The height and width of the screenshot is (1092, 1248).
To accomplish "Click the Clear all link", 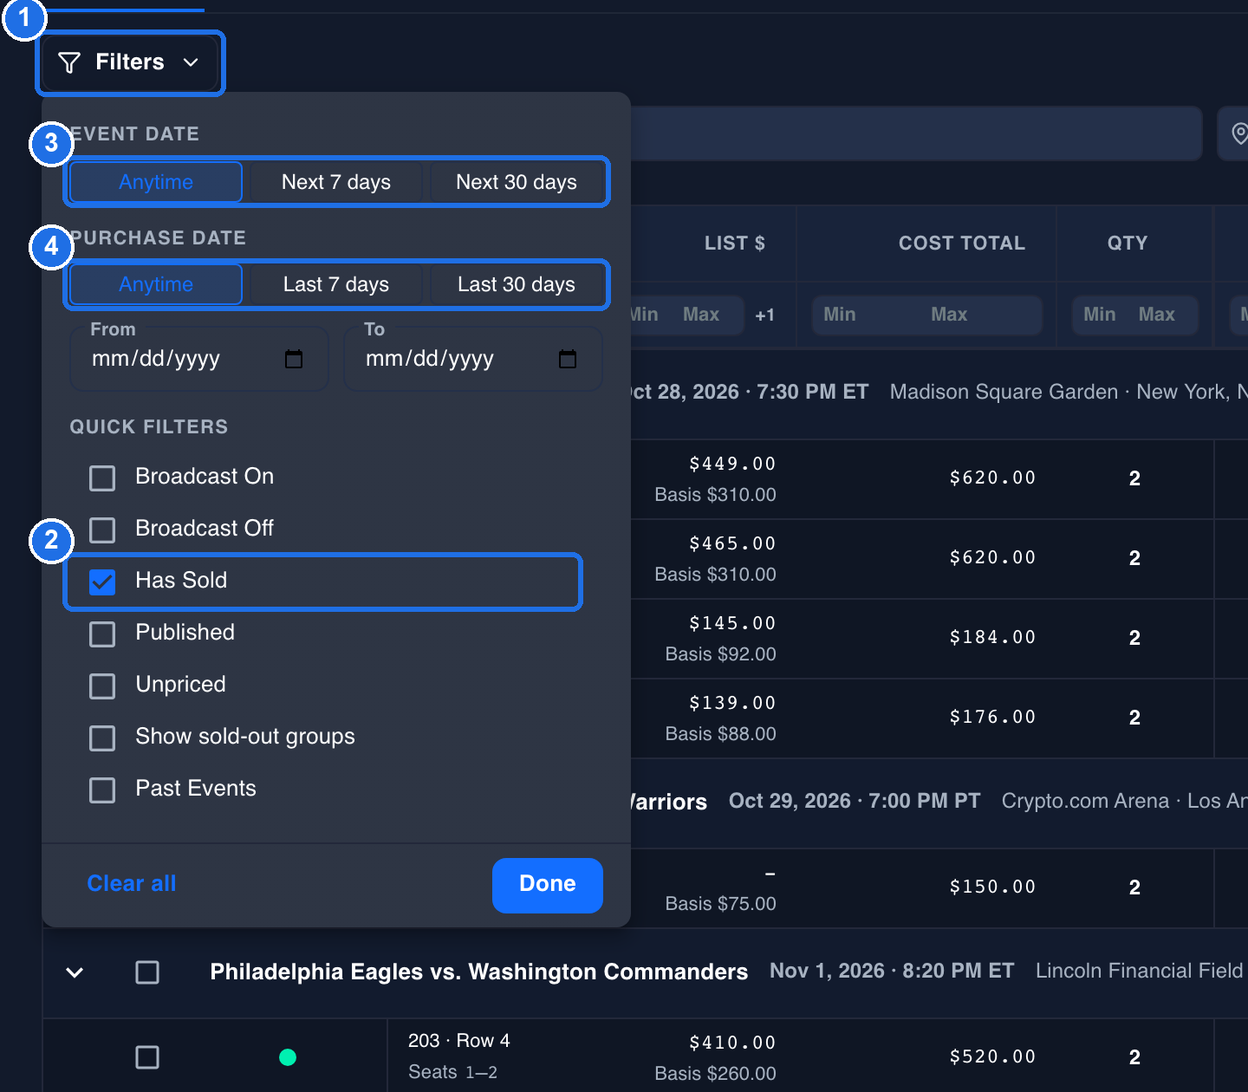I will pos(131,883).
